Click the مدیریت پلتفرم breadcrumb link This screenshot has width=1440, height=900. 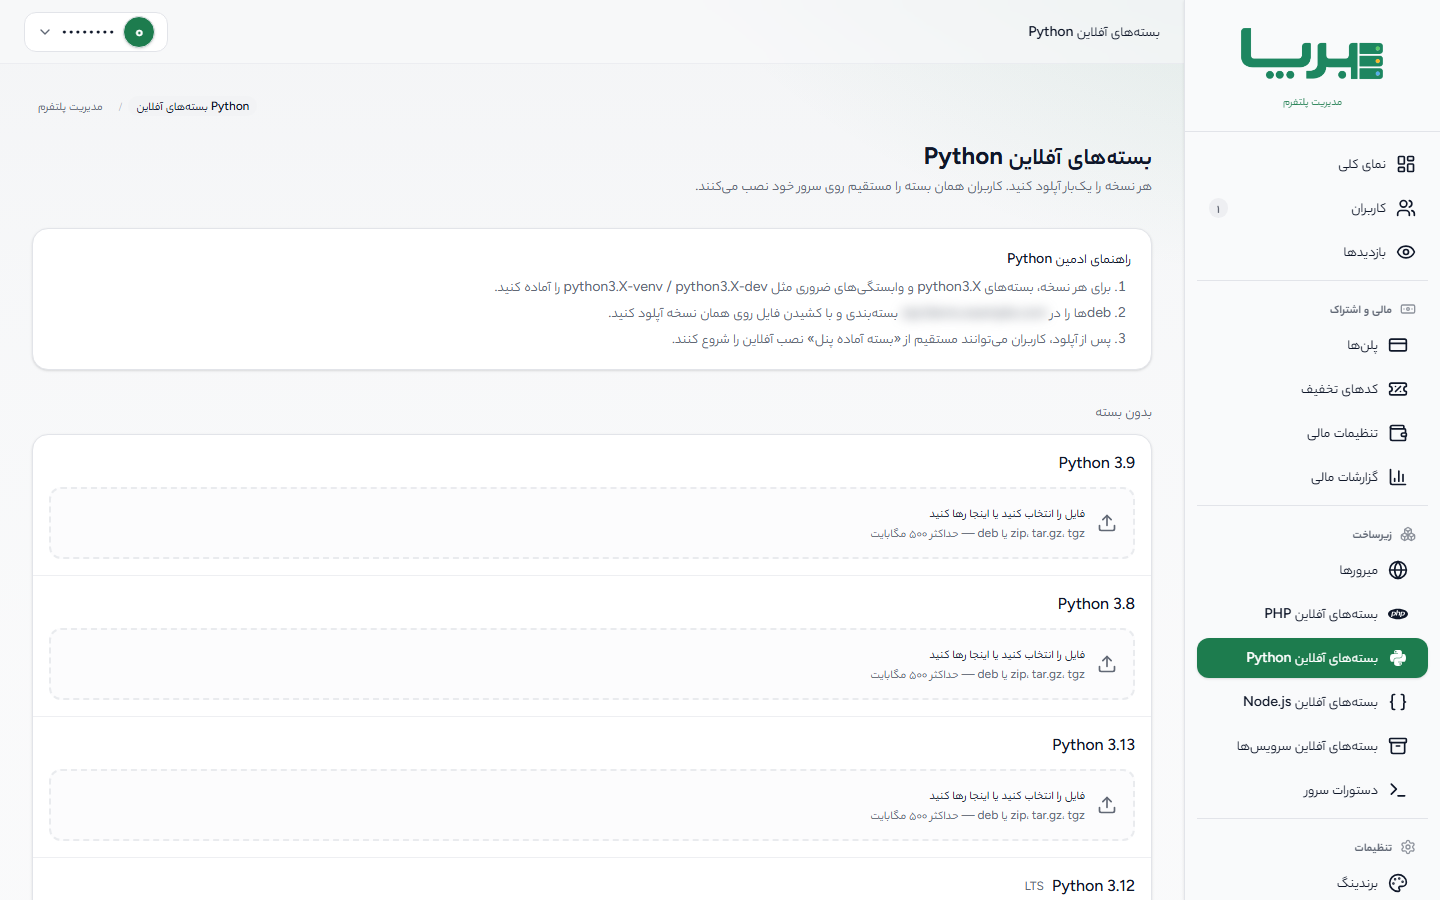[70, 107]
